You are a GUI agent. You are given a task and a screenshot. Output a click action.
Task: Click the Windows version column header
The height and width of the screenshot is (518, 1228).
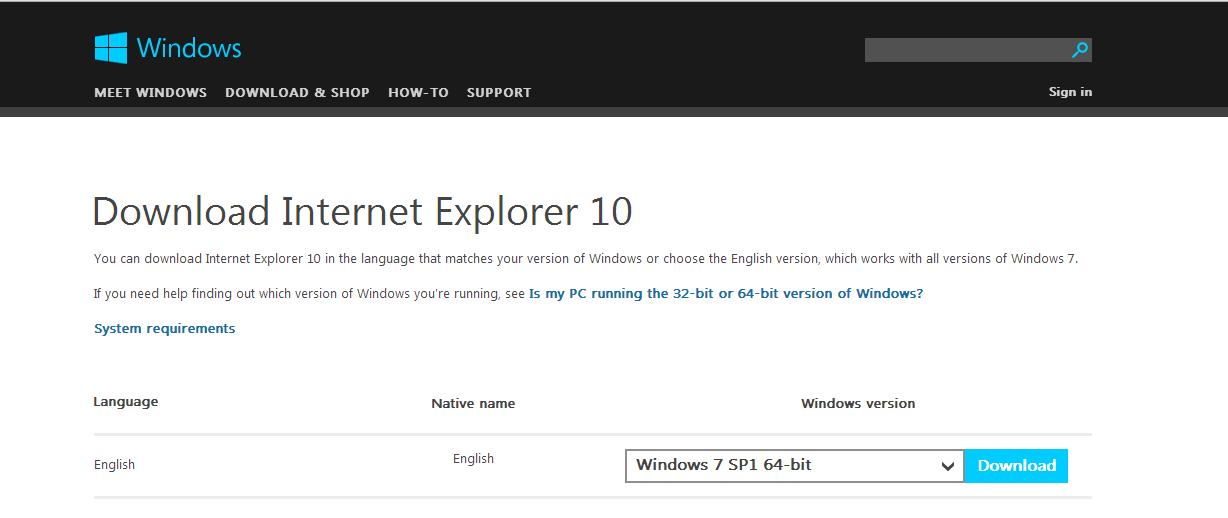[858, 404]
